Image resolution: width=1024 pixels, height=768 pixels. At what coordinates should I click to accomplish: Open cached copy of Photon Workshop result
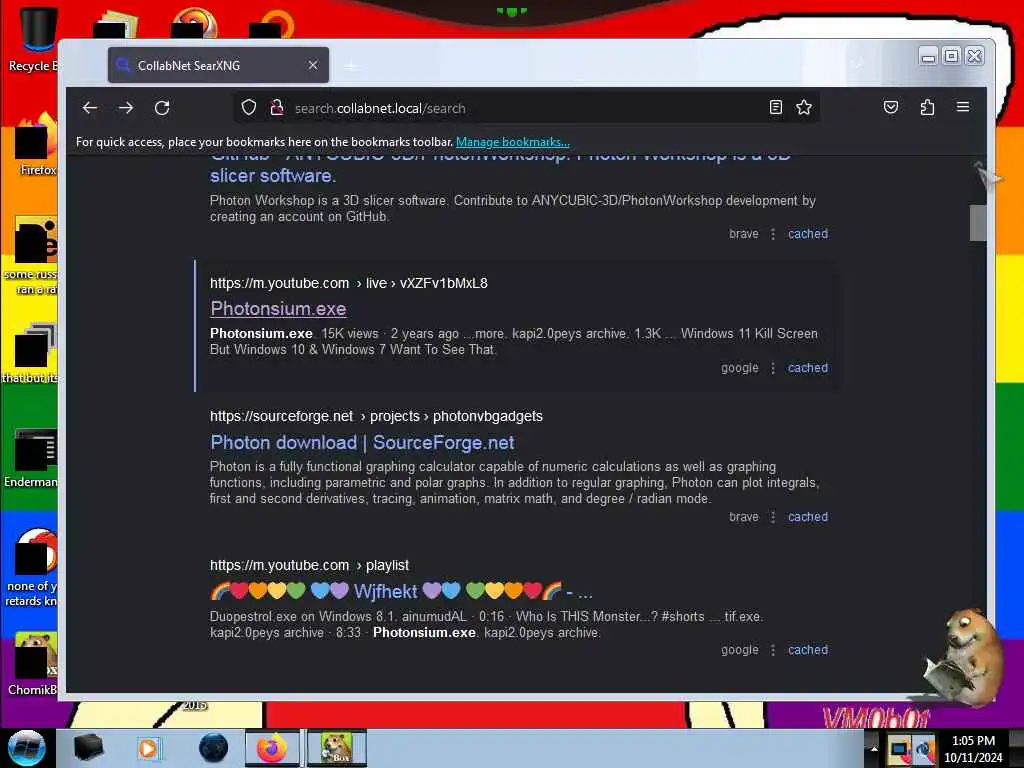(x=808, y=234)
